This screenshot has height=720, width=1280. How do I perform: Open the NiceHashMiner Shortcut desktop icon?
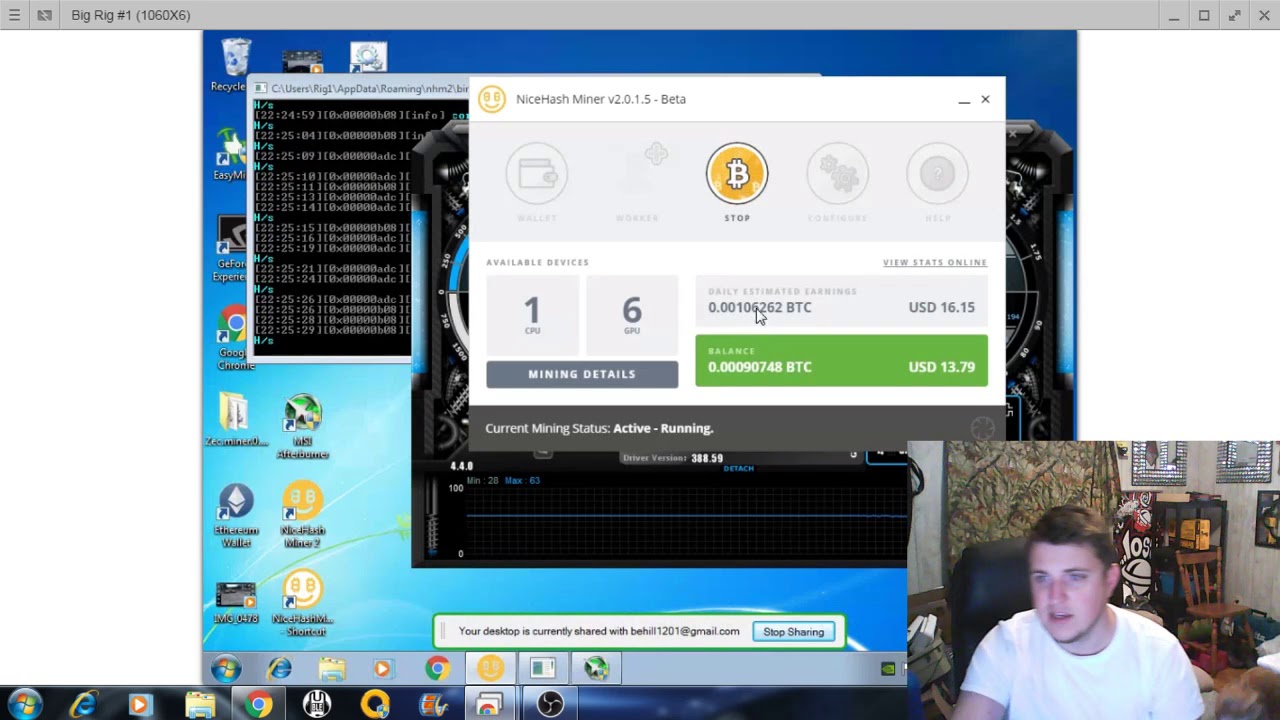click(x=302, y=604)
